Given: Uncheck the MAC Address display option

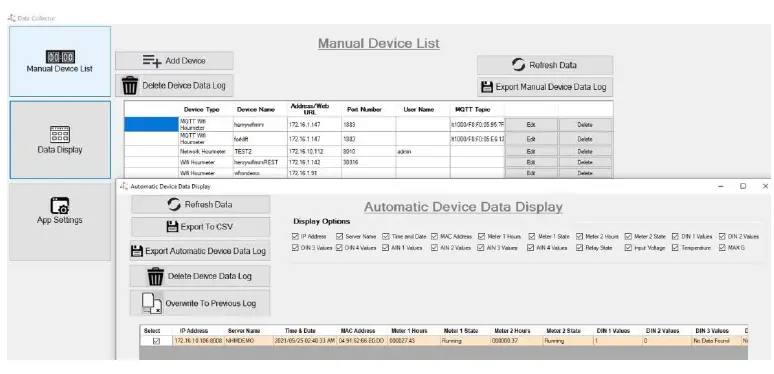Looking at the screenshot, I should (x=434, y=236).
